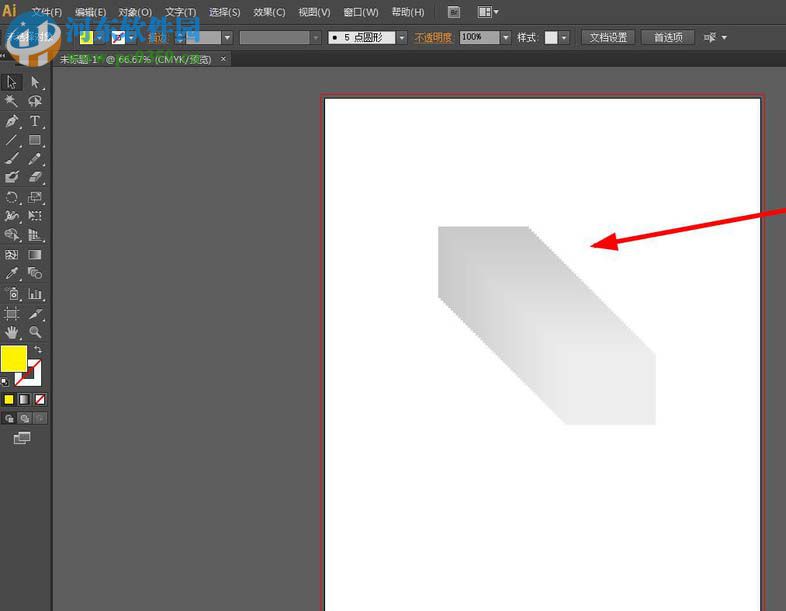Open the 5 点圆形 brush dropdown
This screenshot has height=611, width=786.
tap(402, 37)
